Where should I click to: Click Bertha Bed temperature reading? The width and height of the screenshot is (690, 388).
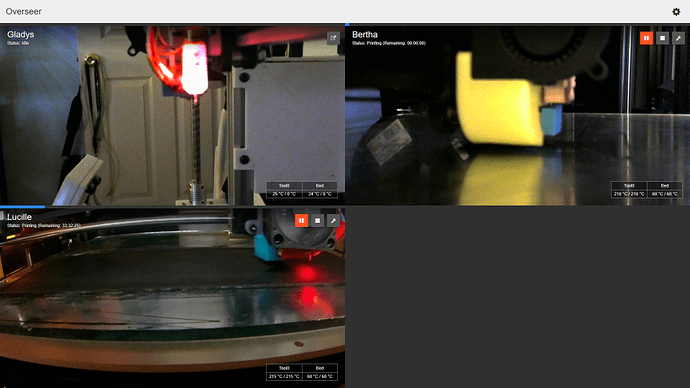point(665,194)
